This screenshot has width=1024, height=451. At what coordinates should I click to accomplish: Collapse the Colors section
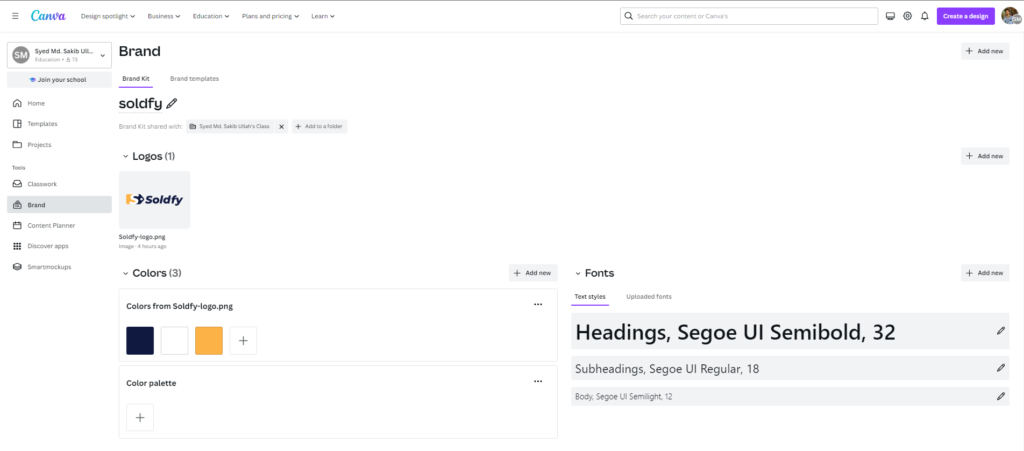pyautogui.click(x=126, y=273)
